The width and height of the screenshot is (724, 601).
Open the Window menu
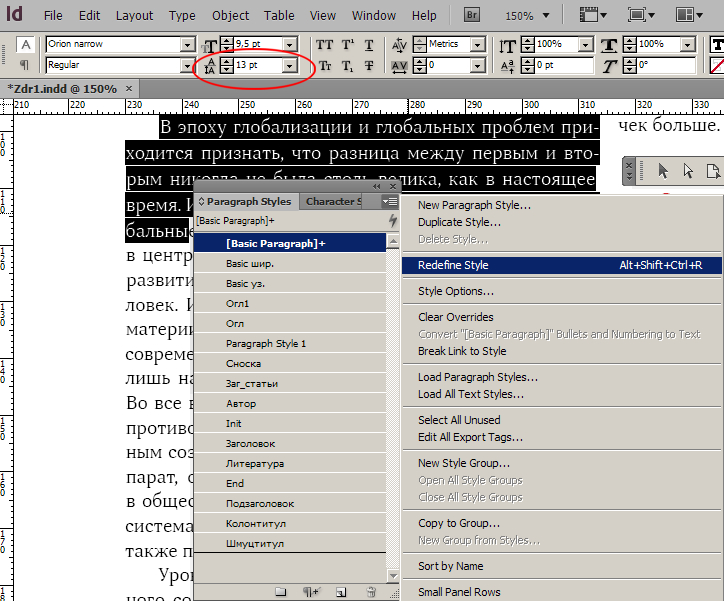pyautogui.click(x=374, y=16)
